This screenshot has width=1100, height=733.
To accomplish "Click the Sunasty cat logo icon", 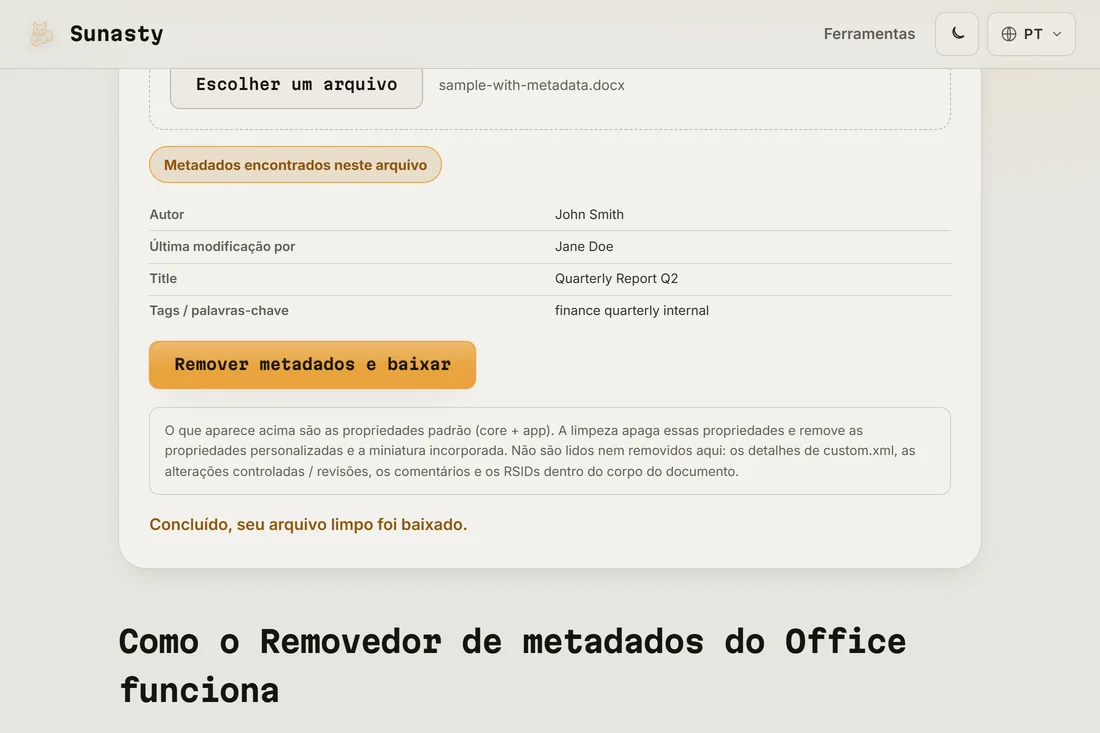I will pyautogui.click(x=41, y=34).
